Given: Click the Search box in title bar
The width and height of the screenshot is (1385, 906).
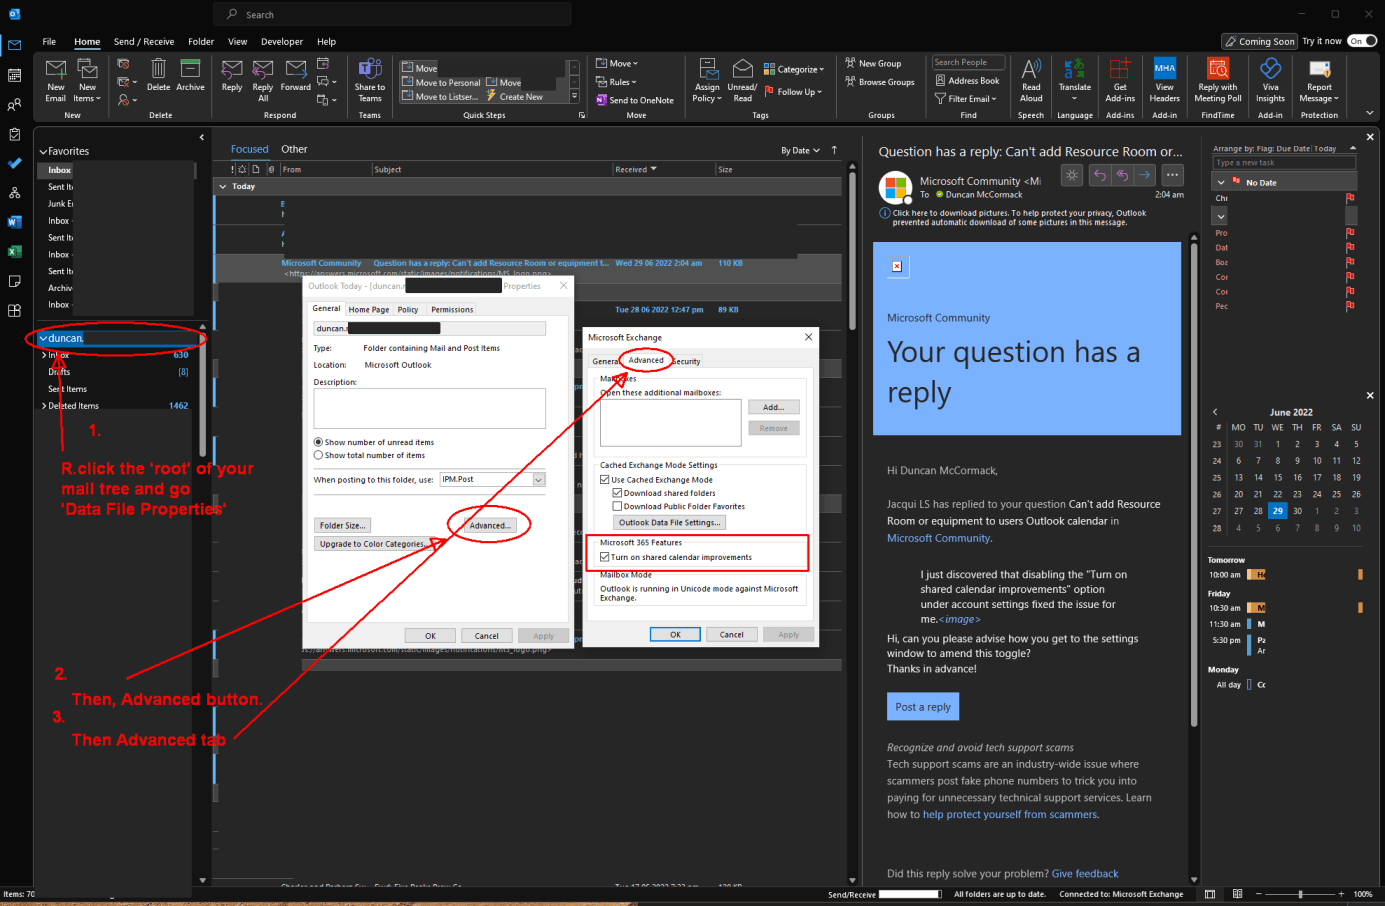Looking at the screenshot, I should tap(392, 14).
